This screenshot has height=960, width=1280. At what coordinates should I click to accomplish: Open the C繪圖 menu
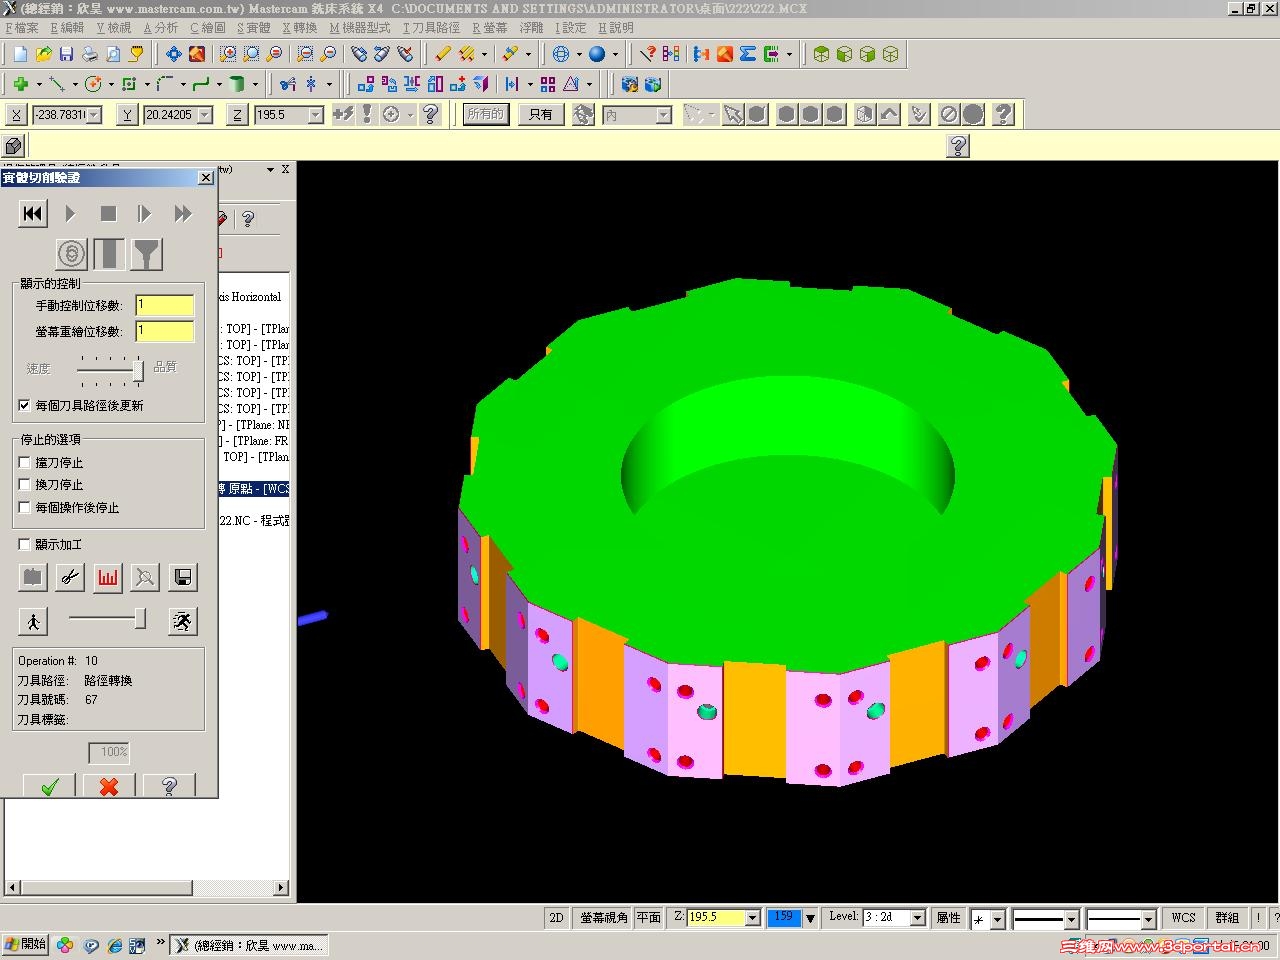pyautogui.click(x=208, y=28)
